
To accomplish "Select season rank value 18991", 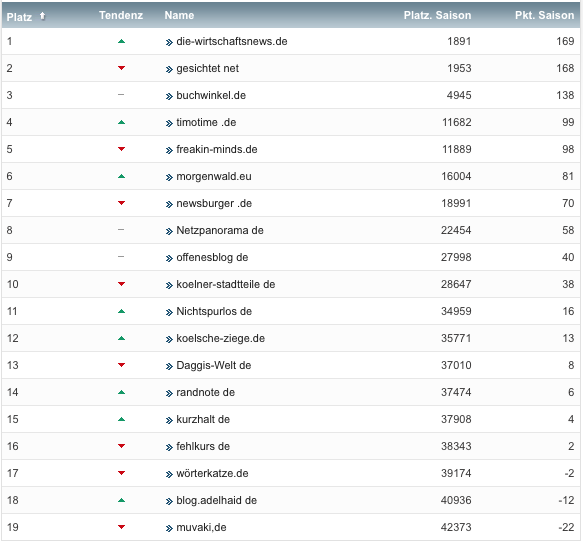I will click(x=456, y=203).
